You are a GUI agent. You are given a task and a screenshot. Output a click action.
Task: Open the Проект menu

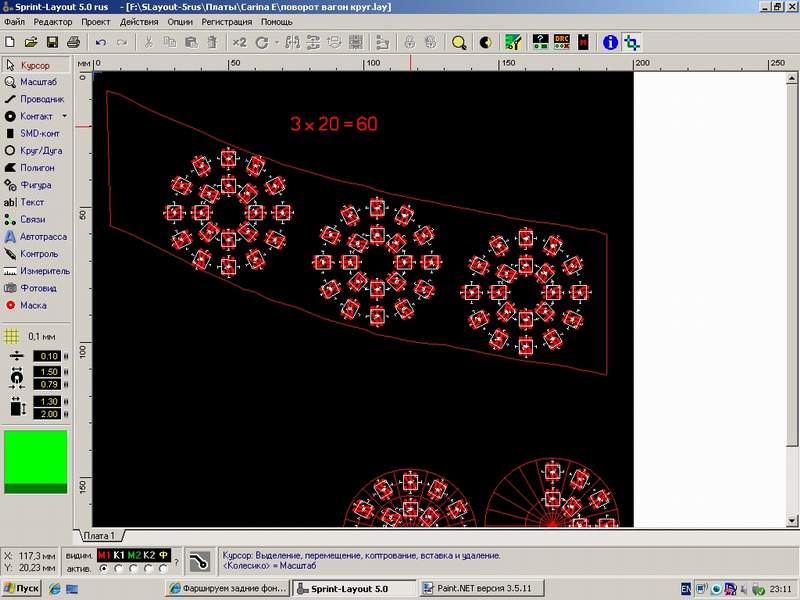[96, 21]
